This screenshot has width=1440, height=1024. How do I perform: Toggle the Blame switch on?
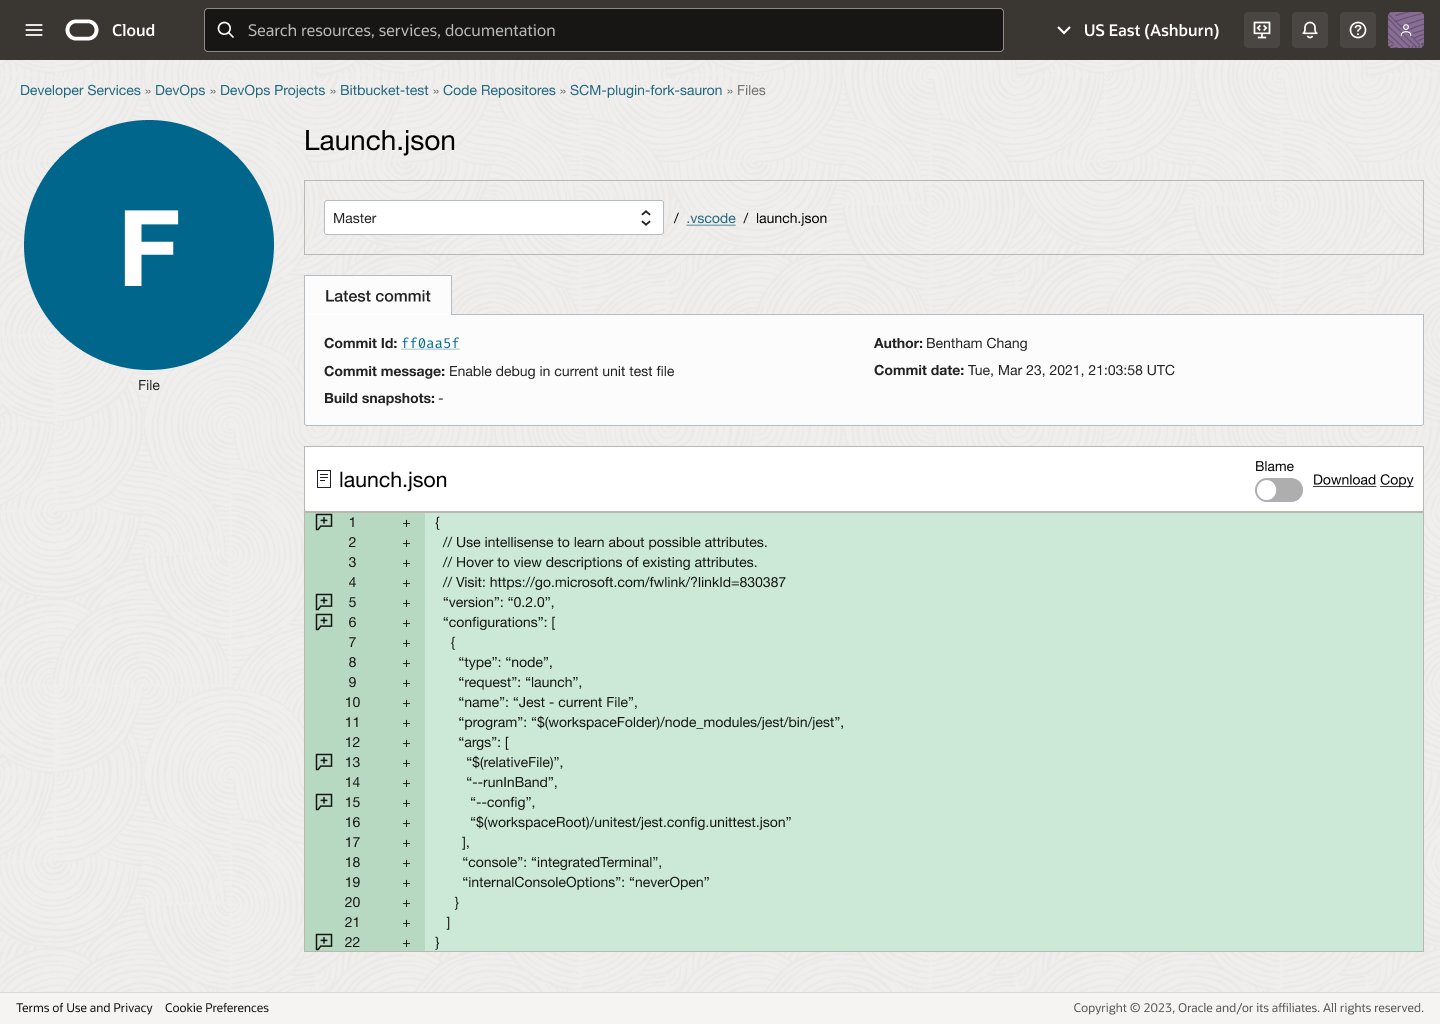click(x=1278, y=490)
